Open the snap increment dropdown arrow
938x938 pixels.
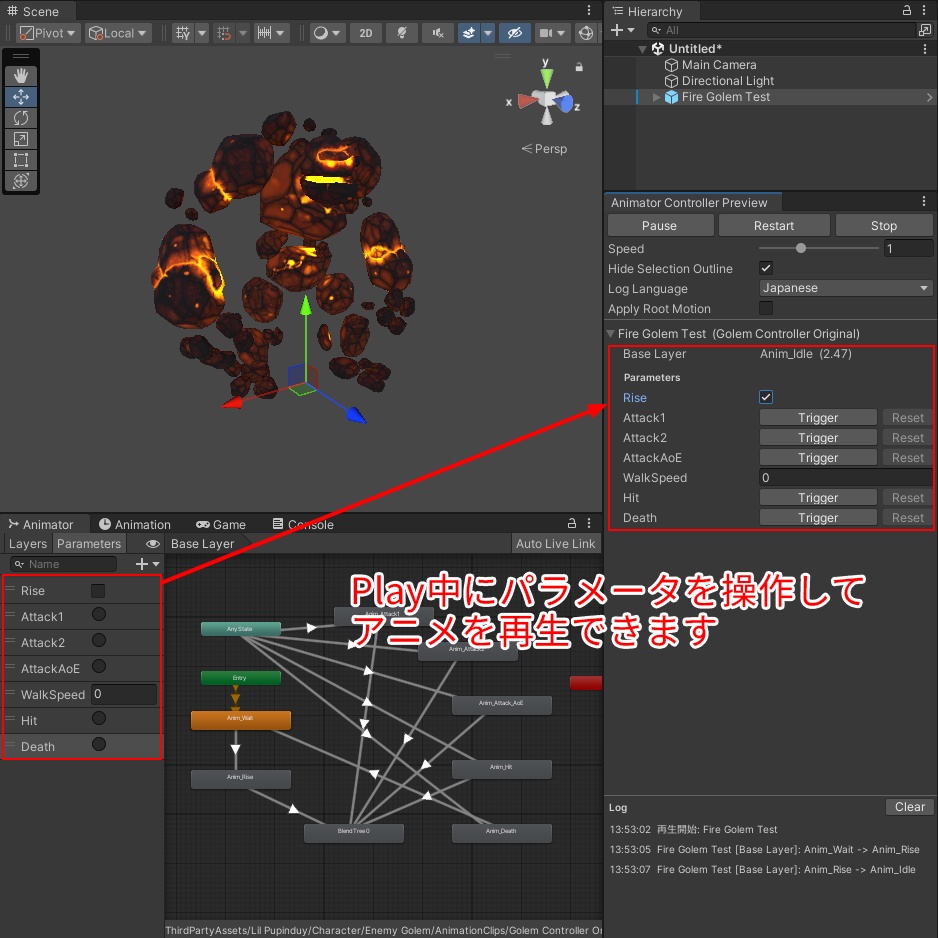pyautogui.click(x=280, y=33)
